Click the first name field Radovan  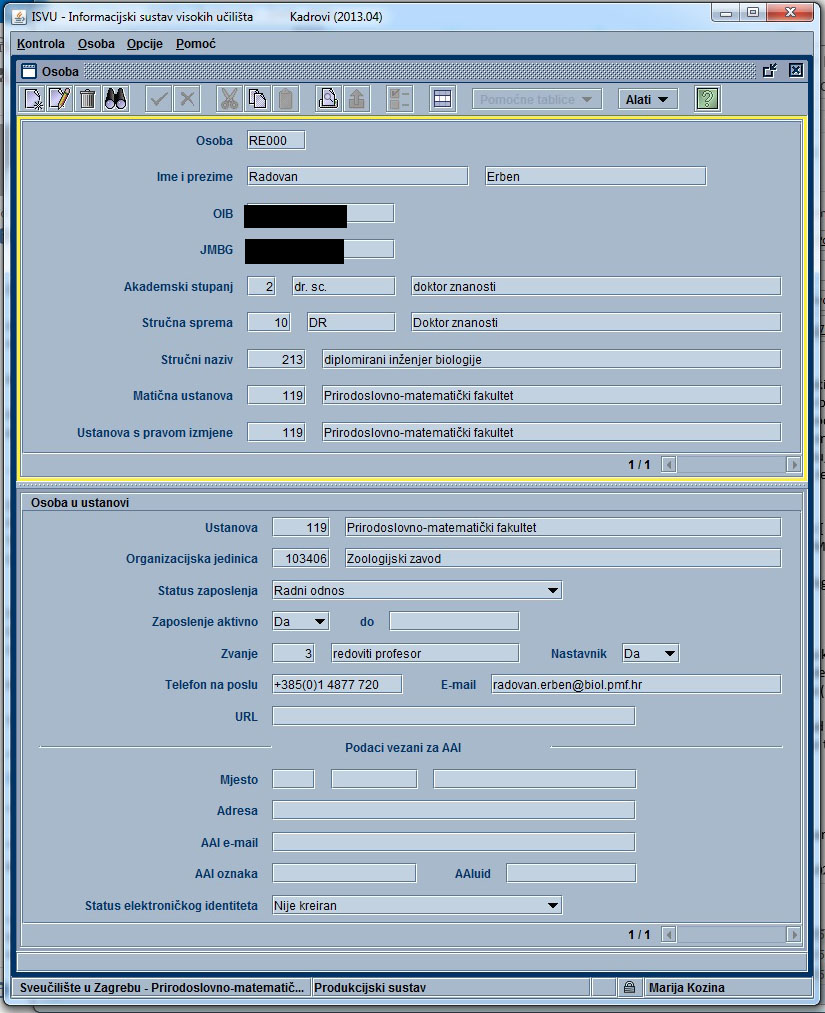click(357, 176)
